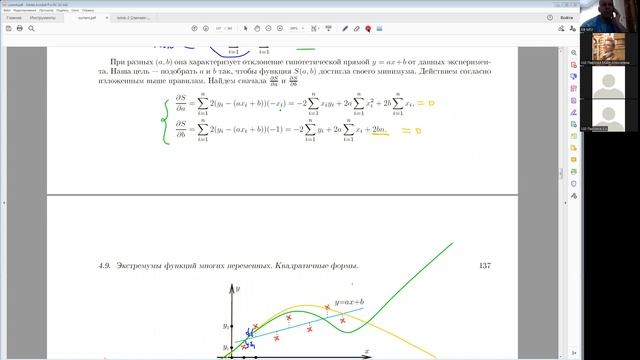Open the yellow file tool in right pane
640x360 pixels.
[573, 148]
